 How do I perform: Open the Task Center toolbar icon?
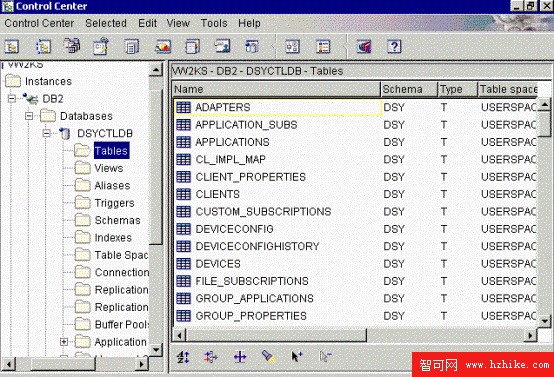coord(131,47)
